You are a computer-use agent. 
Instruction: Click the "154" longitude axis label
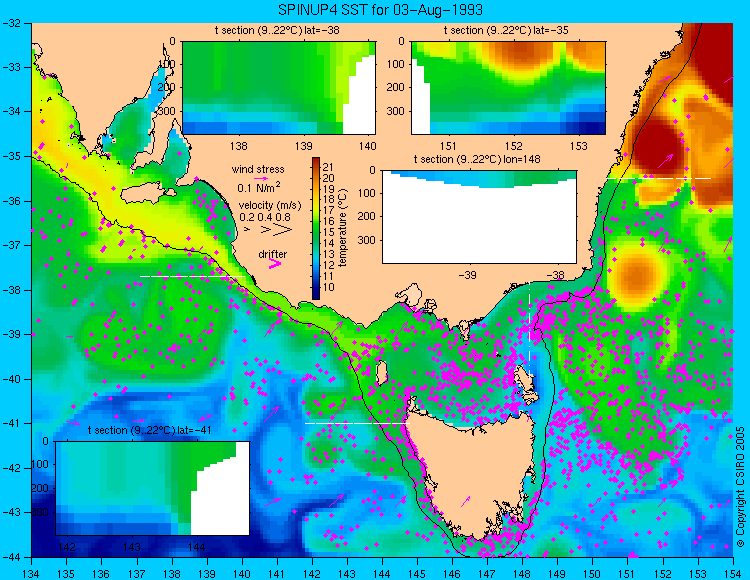[x=733, y=573]
